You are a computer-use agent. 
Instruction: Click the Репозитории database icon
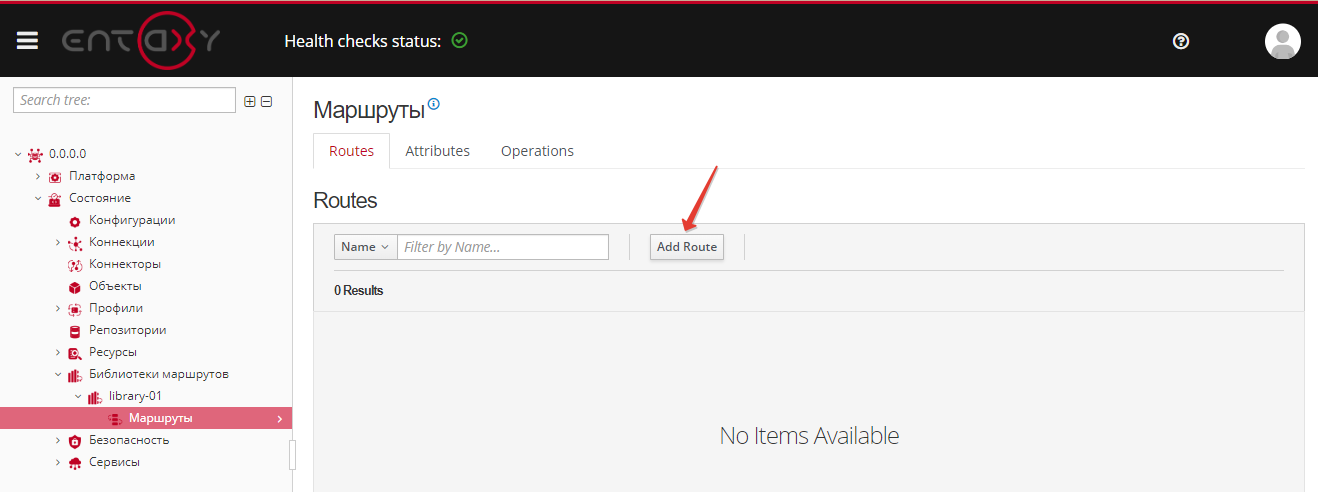click(x=74, y=331)
